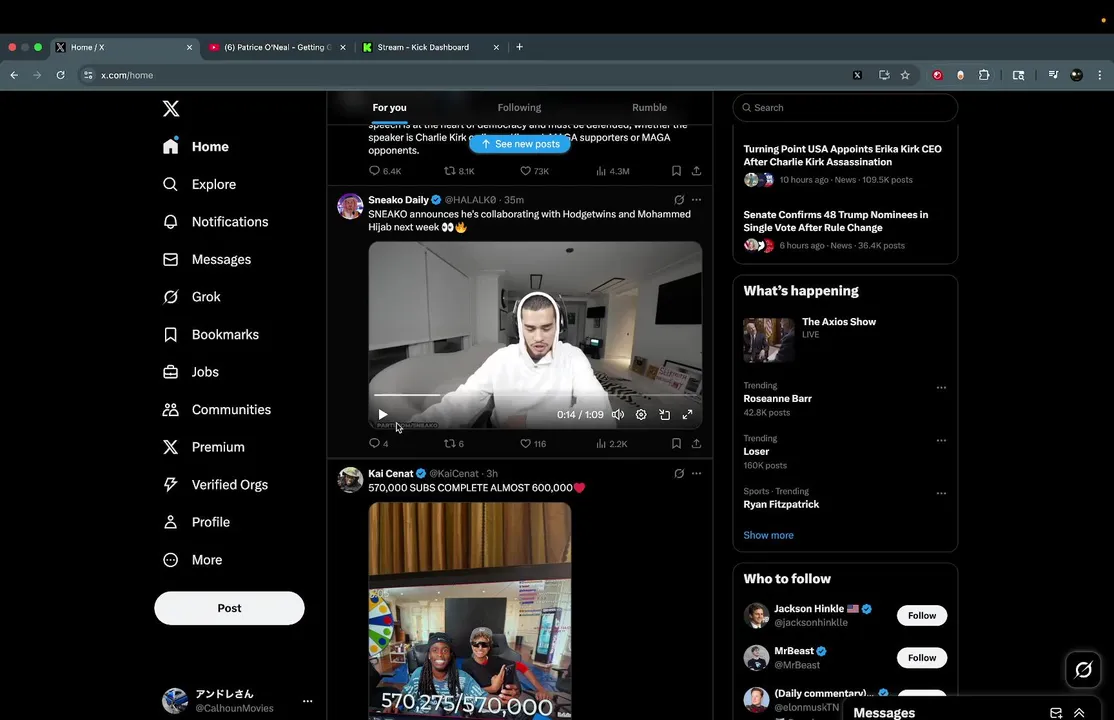The height and width of the screenshot is (720, 1114).
Task: Open Notifications from the sidebar
Action: [215, 222]
